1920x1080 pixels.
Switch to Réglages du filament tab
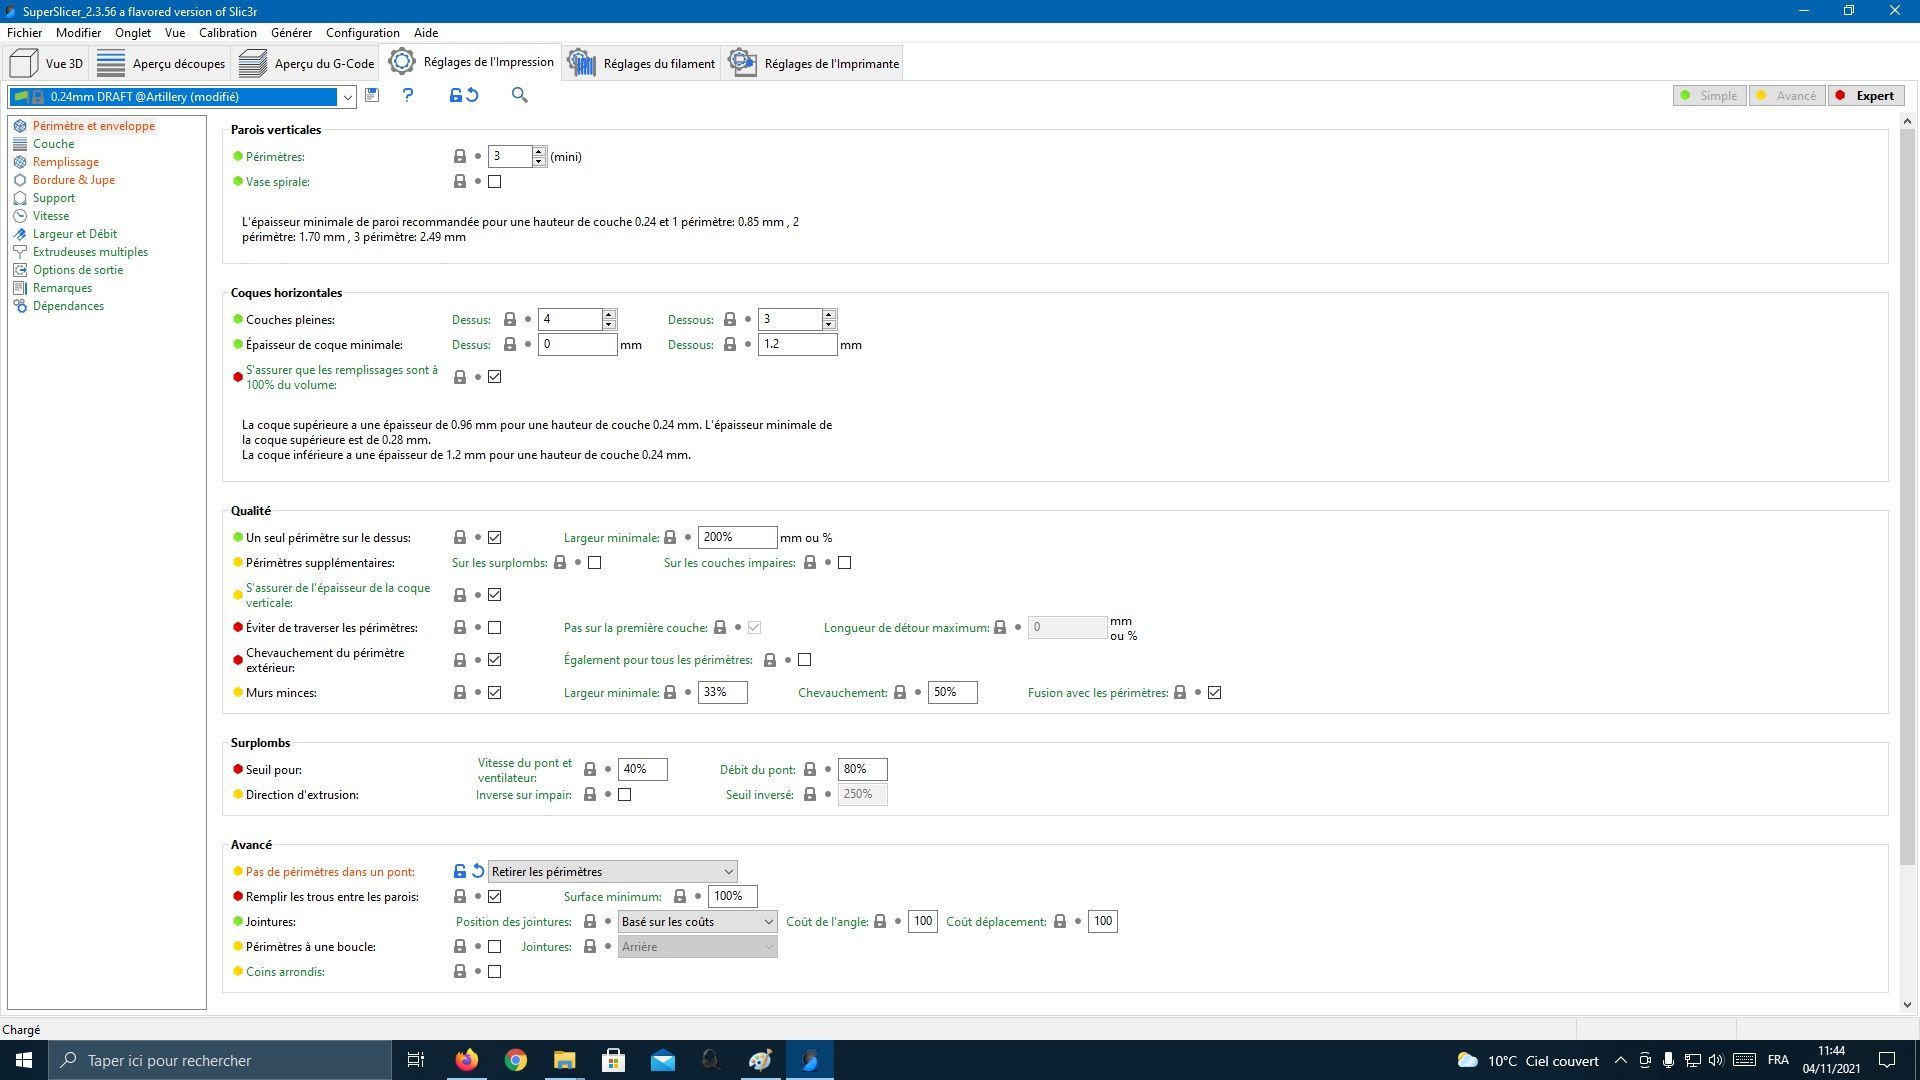641,63
